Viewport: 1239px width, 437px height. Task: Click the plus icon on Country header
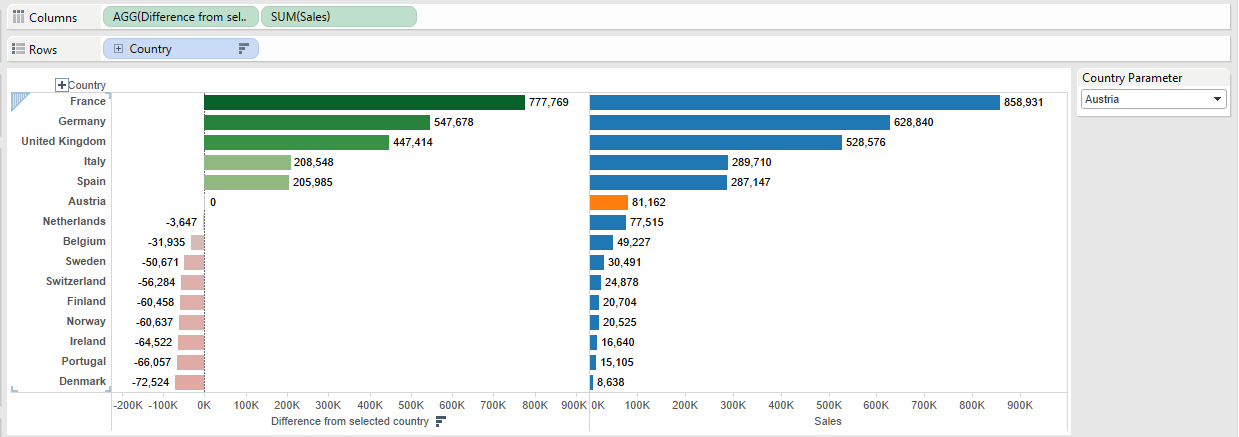(62, 86)
